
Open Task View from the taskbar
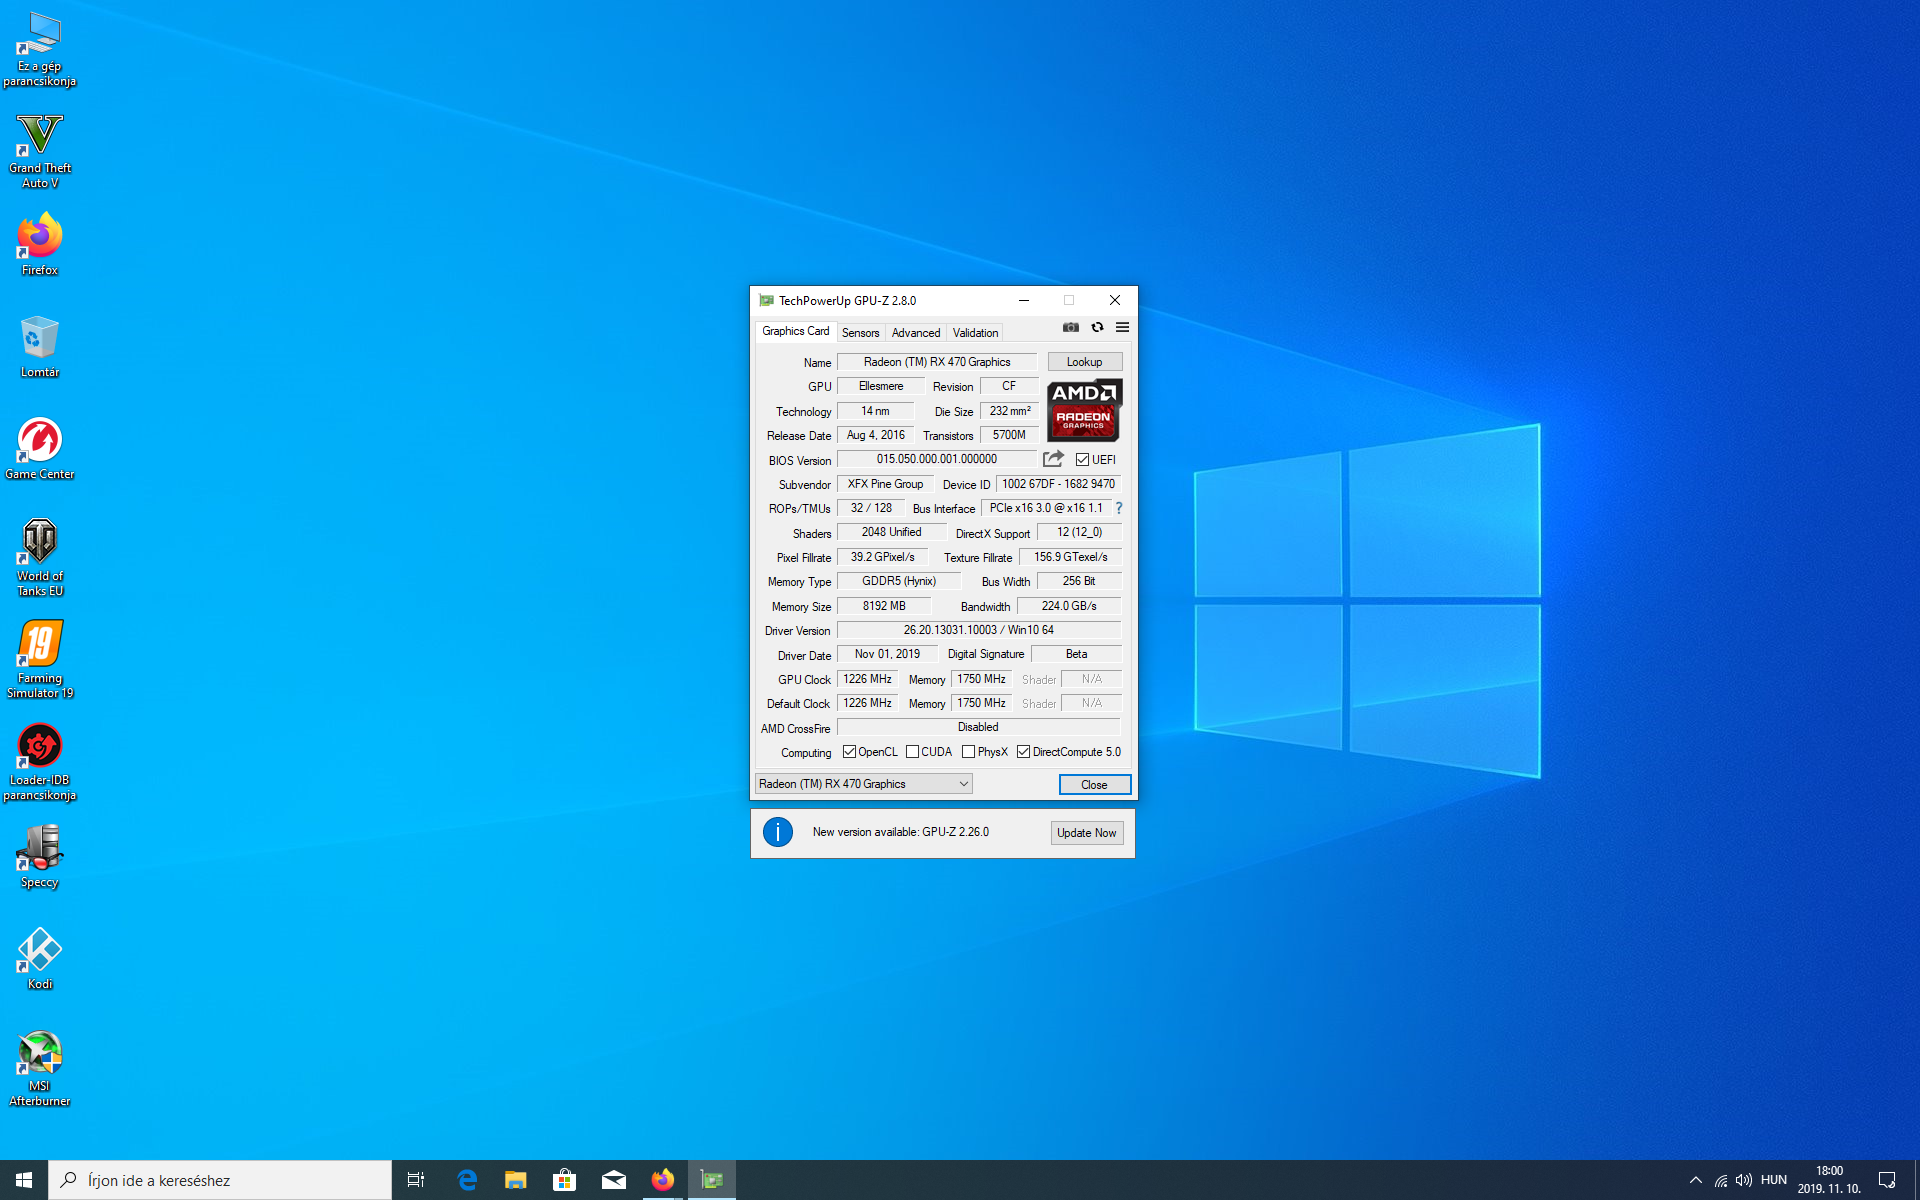pos(416,1180)
